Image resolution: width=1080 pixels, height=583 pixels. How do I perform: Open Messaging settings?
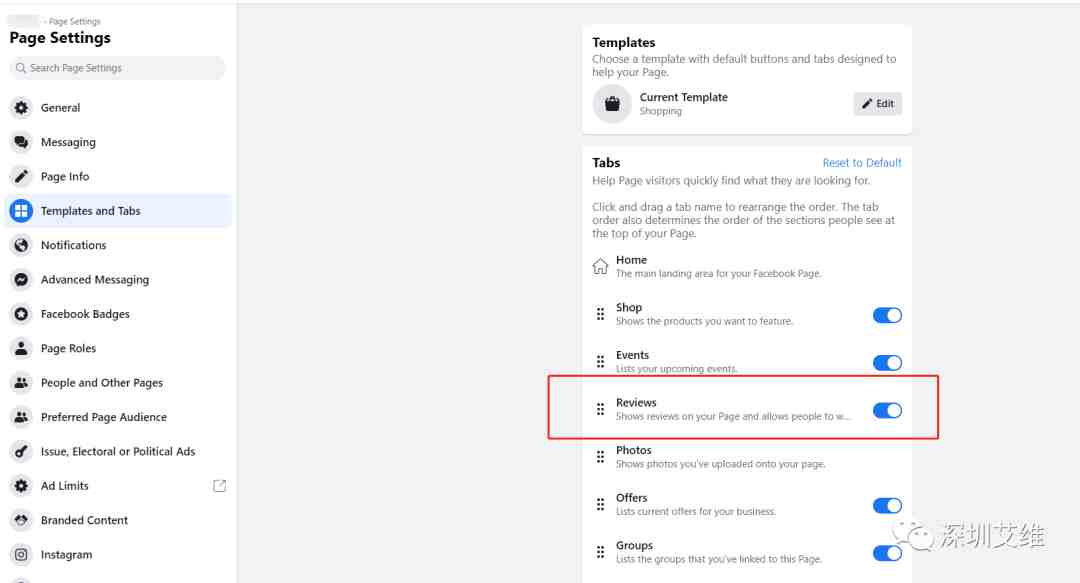click(118, 142)
